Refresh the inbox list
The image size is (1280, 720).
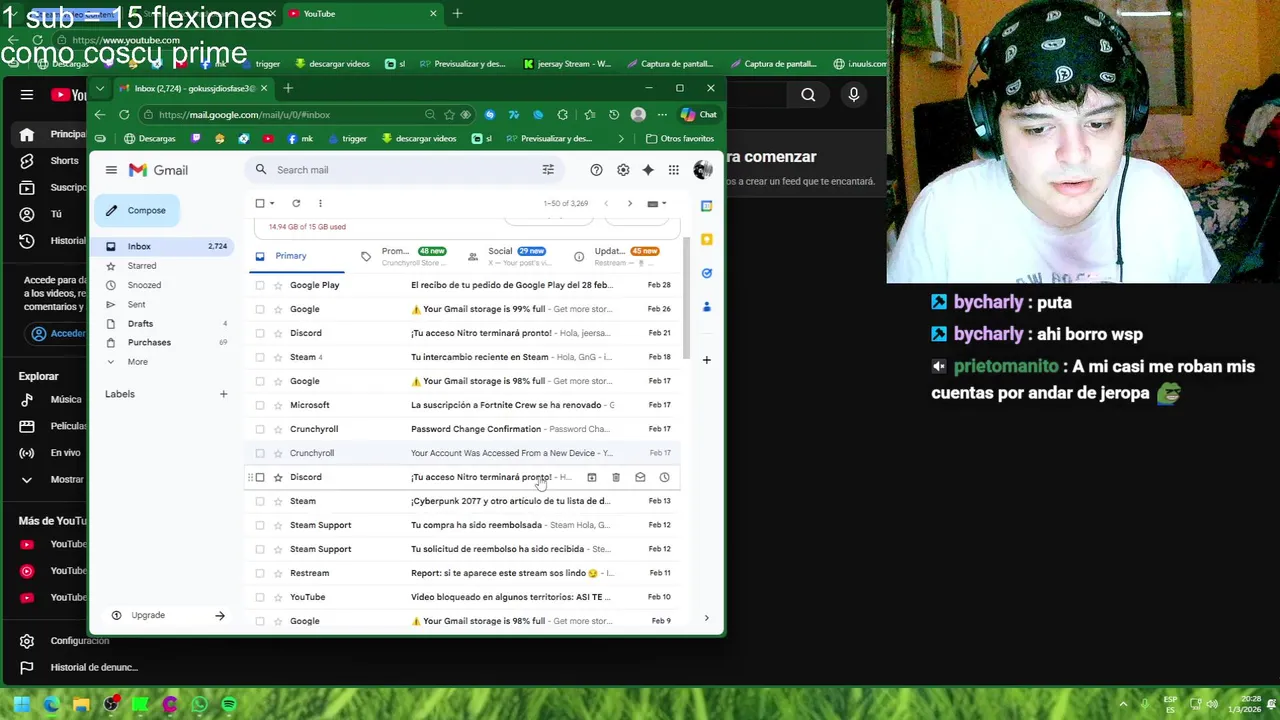(x=296, y=203)
